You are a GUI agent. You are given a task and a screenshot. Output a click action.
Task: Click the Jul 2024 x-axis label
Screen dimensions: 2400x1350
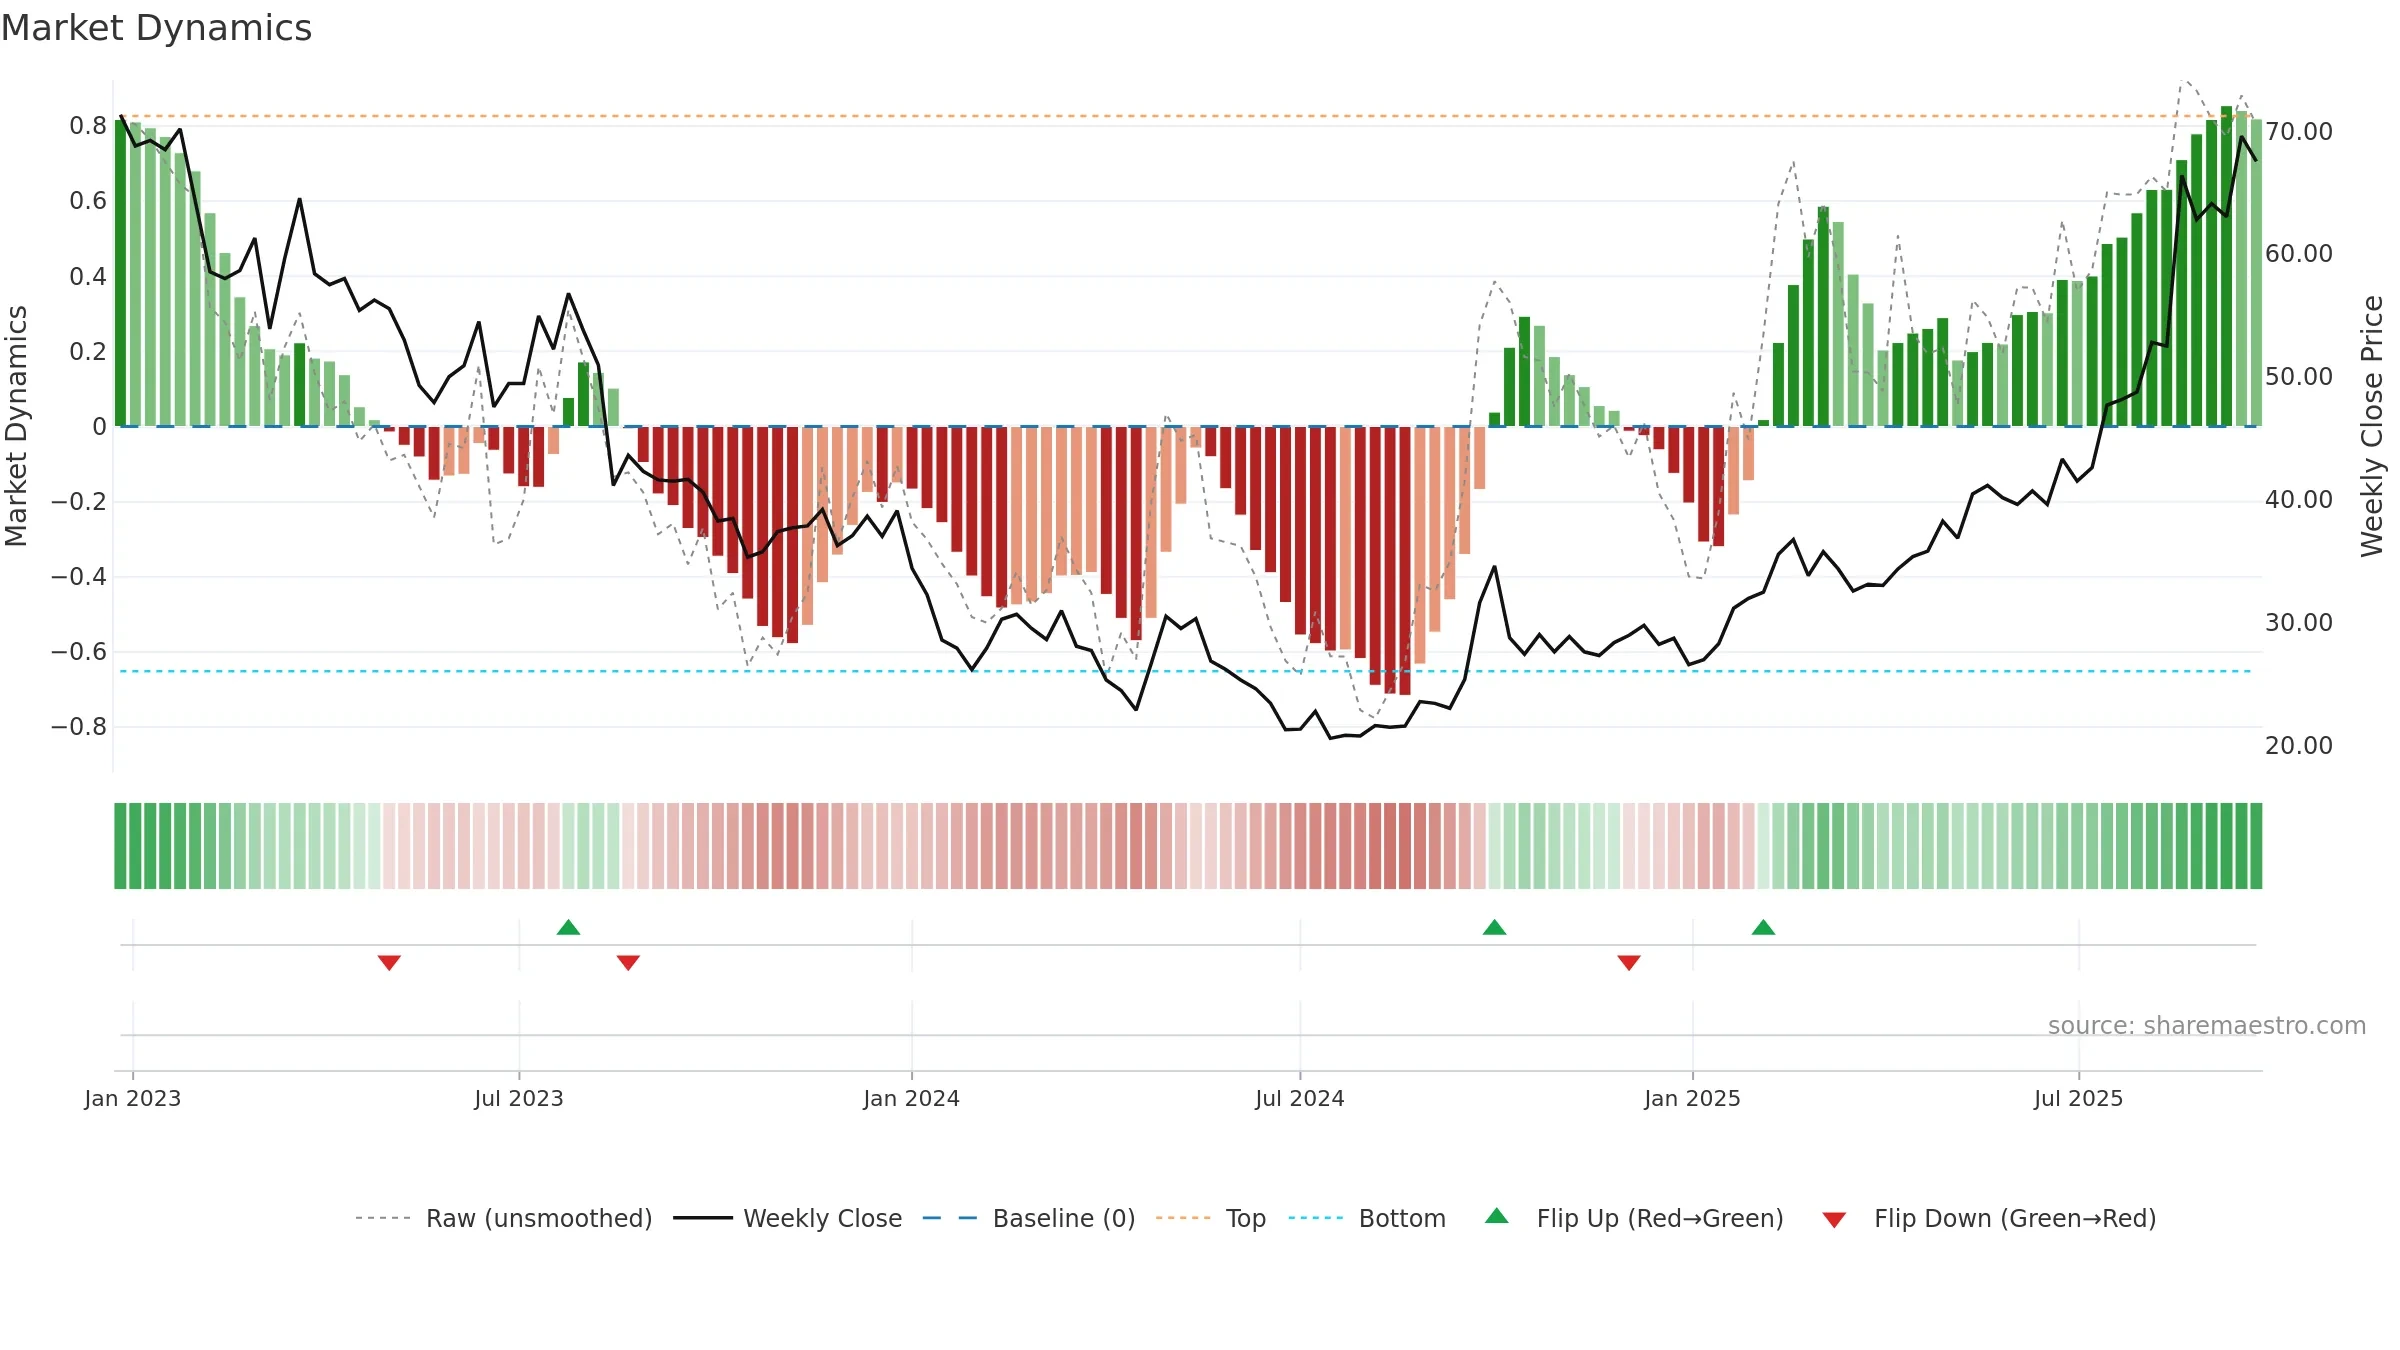1300,1098
